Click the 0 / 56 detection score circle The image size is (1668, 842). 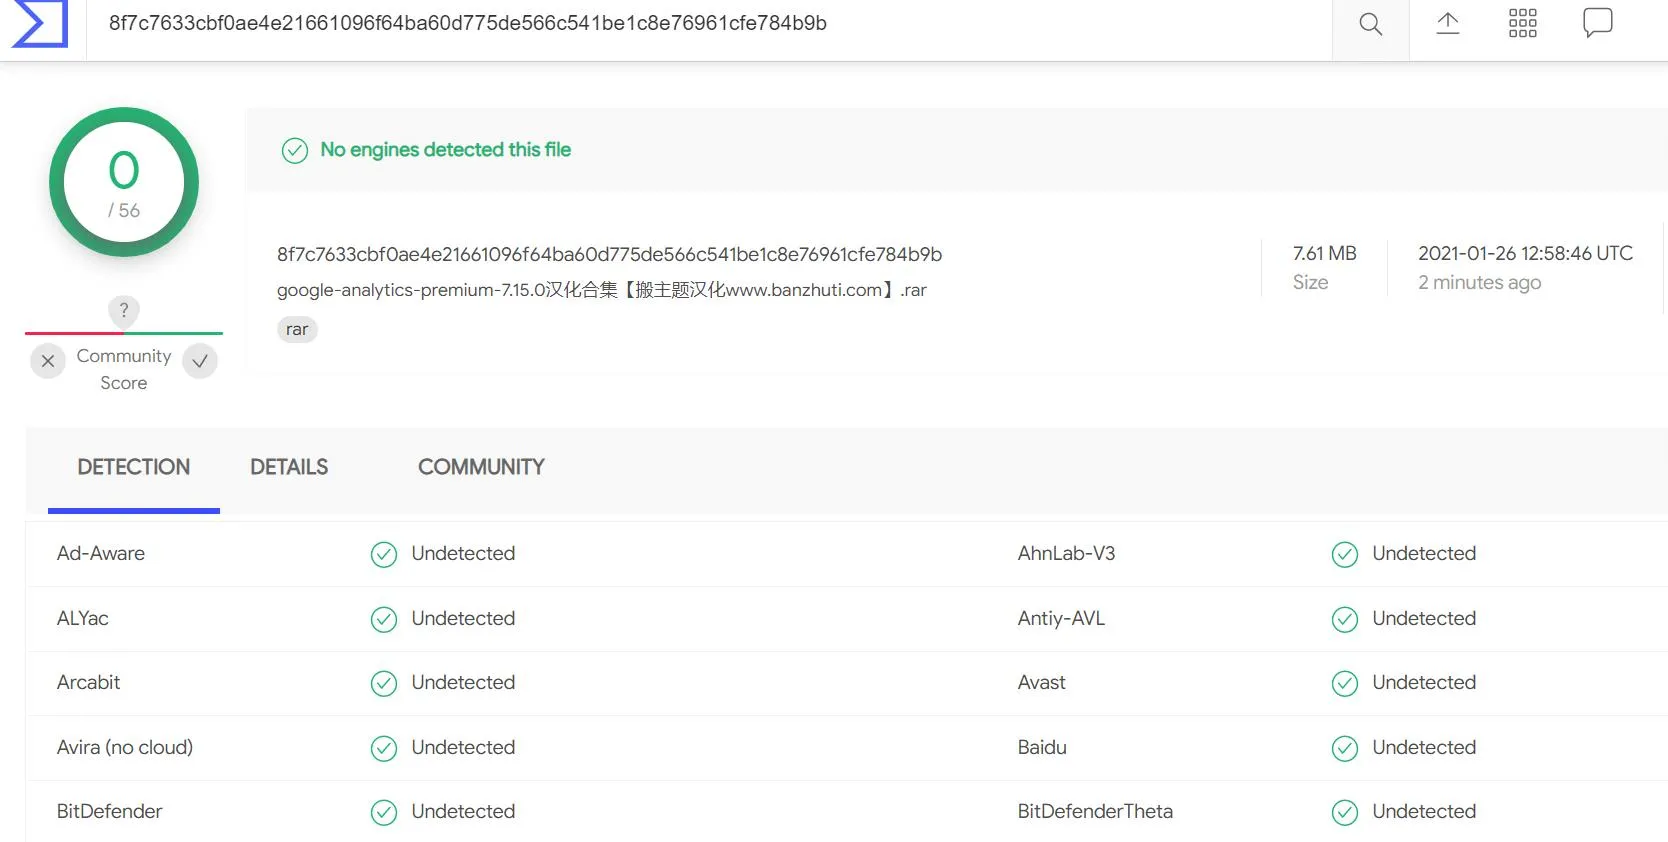124,182
